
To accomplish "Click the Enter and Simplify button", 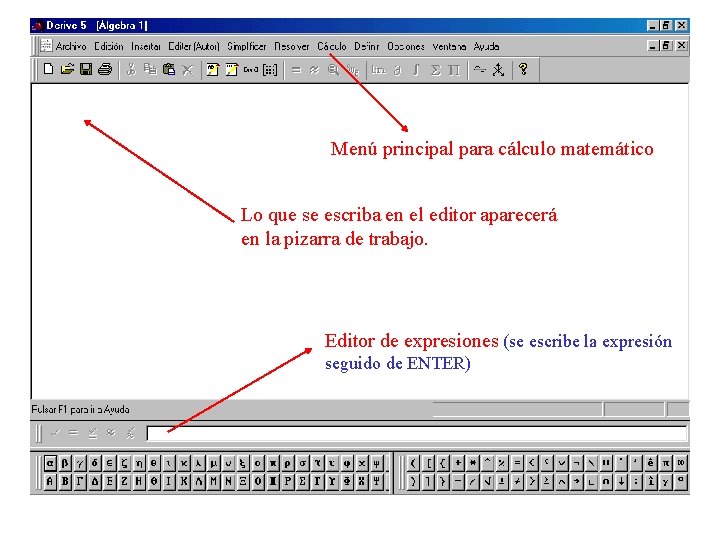I will click(93, 433).
